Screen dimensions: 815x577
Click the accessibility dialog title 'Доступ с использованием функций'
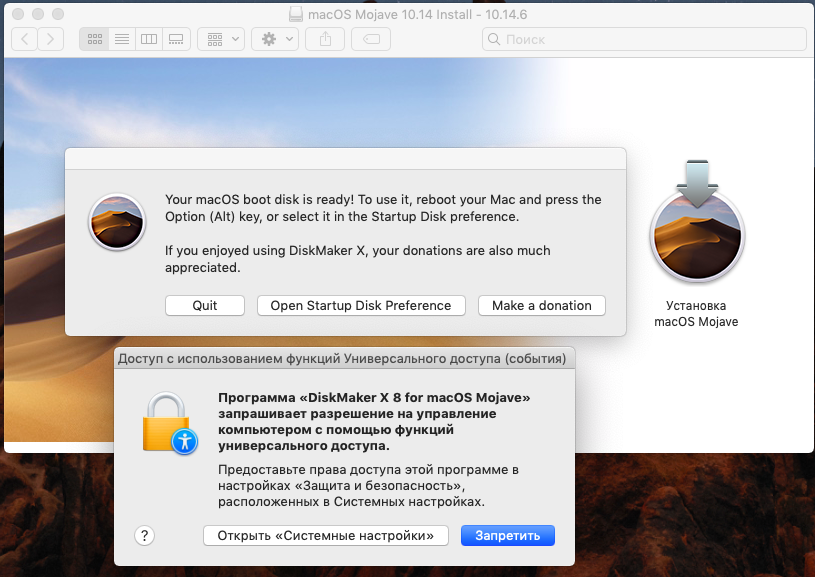tap(229, 359)
